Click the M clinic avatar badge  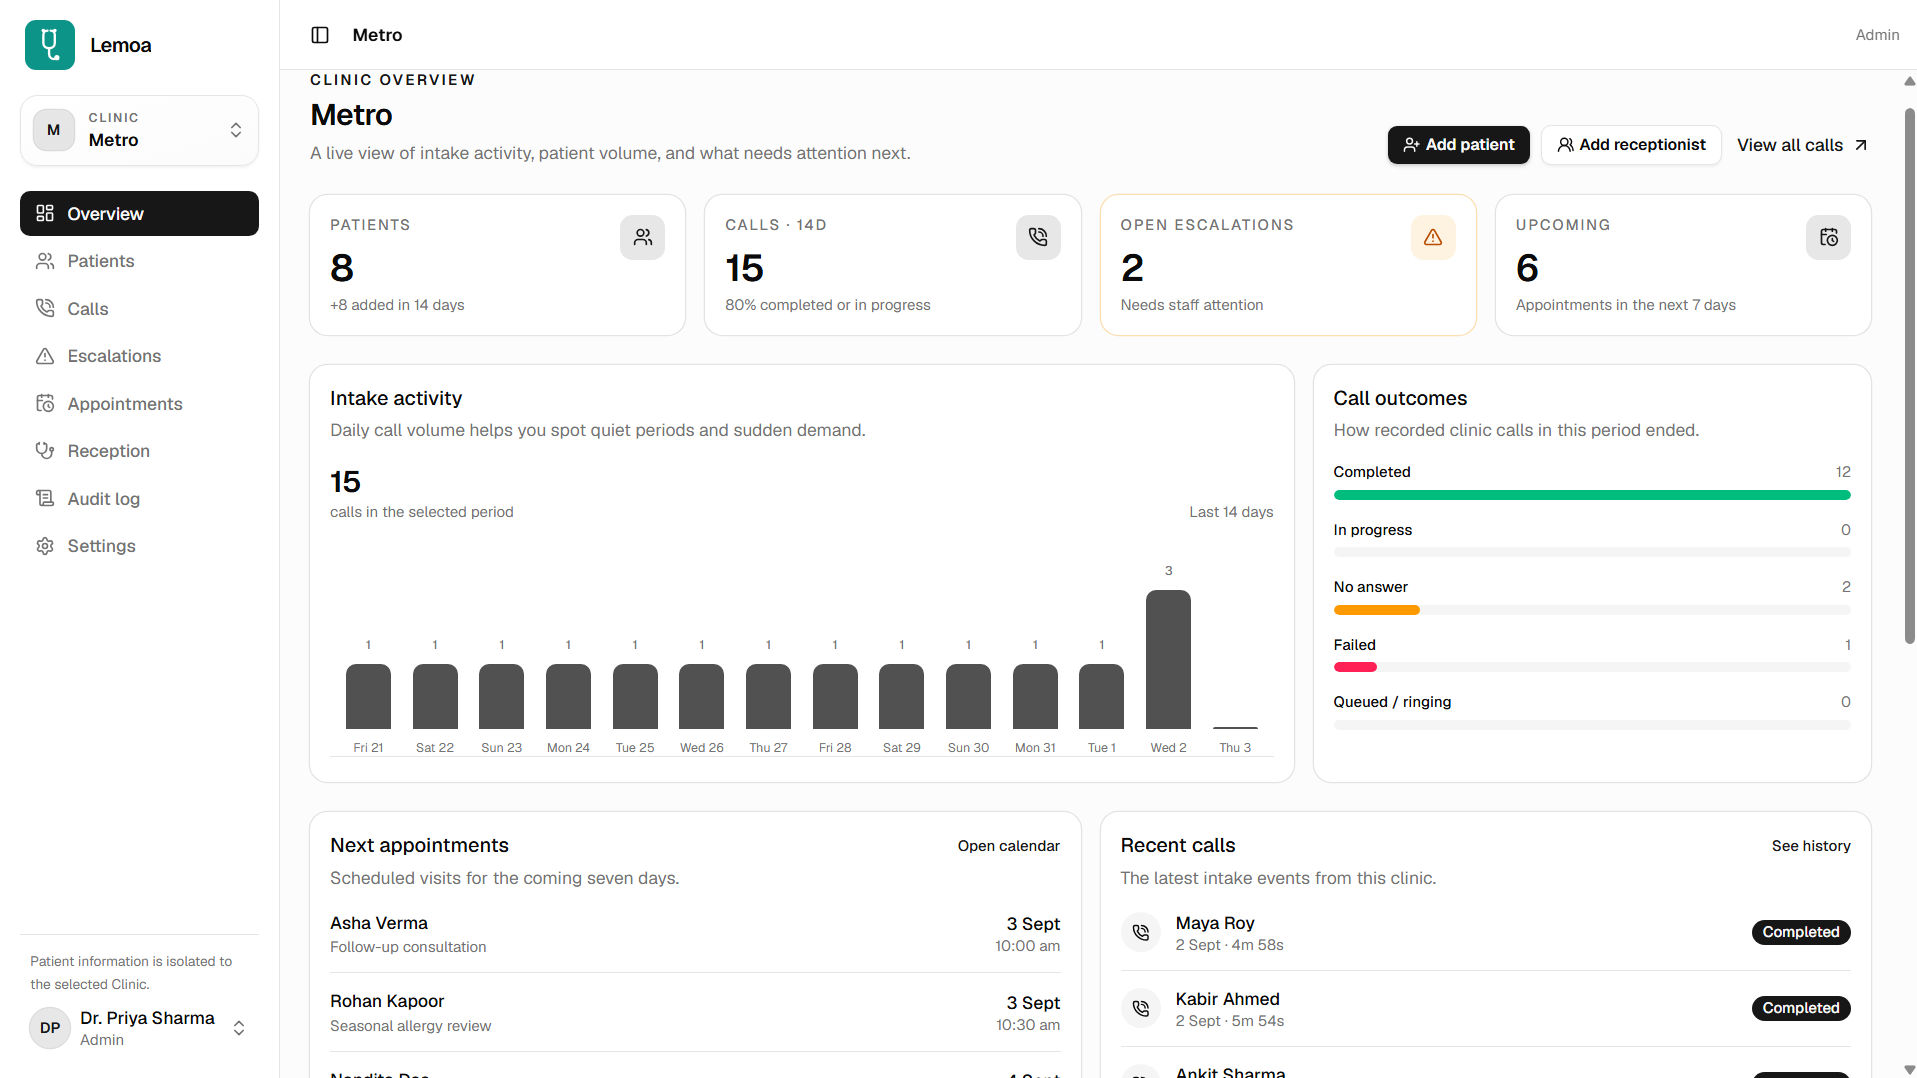[x=54, y=130]
